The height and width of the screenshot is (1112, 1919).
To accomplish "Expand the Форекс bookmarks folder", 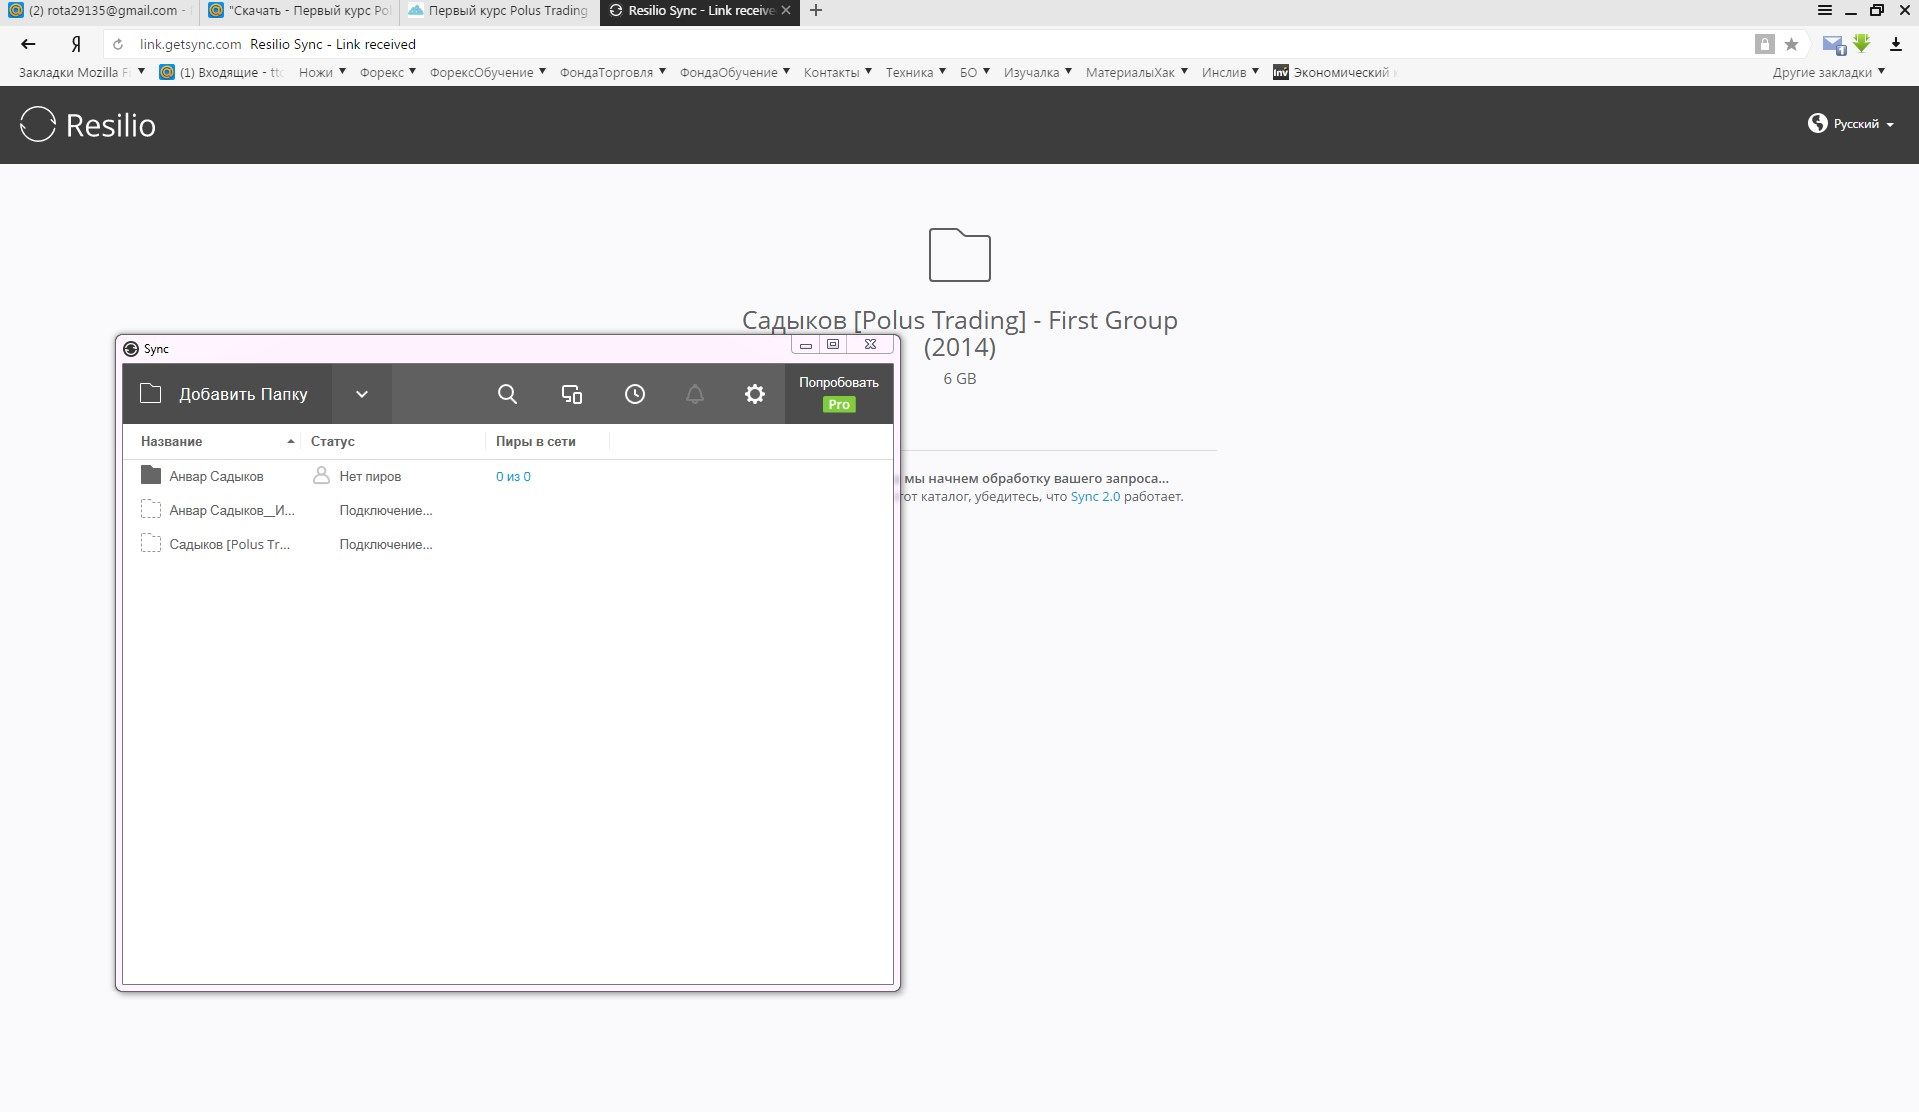I will (x=388, y=72).
